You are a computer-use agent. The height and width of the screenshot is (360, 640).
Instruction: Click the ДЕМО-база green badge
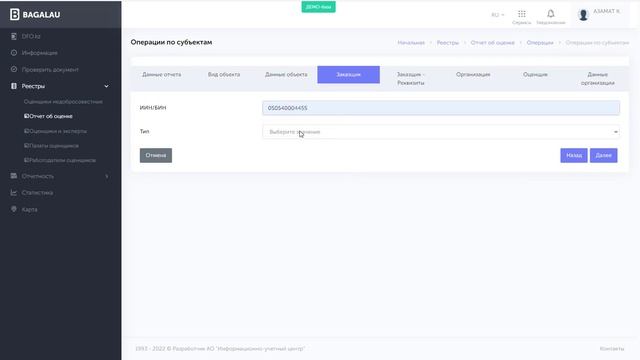click(x=318, y=7)
